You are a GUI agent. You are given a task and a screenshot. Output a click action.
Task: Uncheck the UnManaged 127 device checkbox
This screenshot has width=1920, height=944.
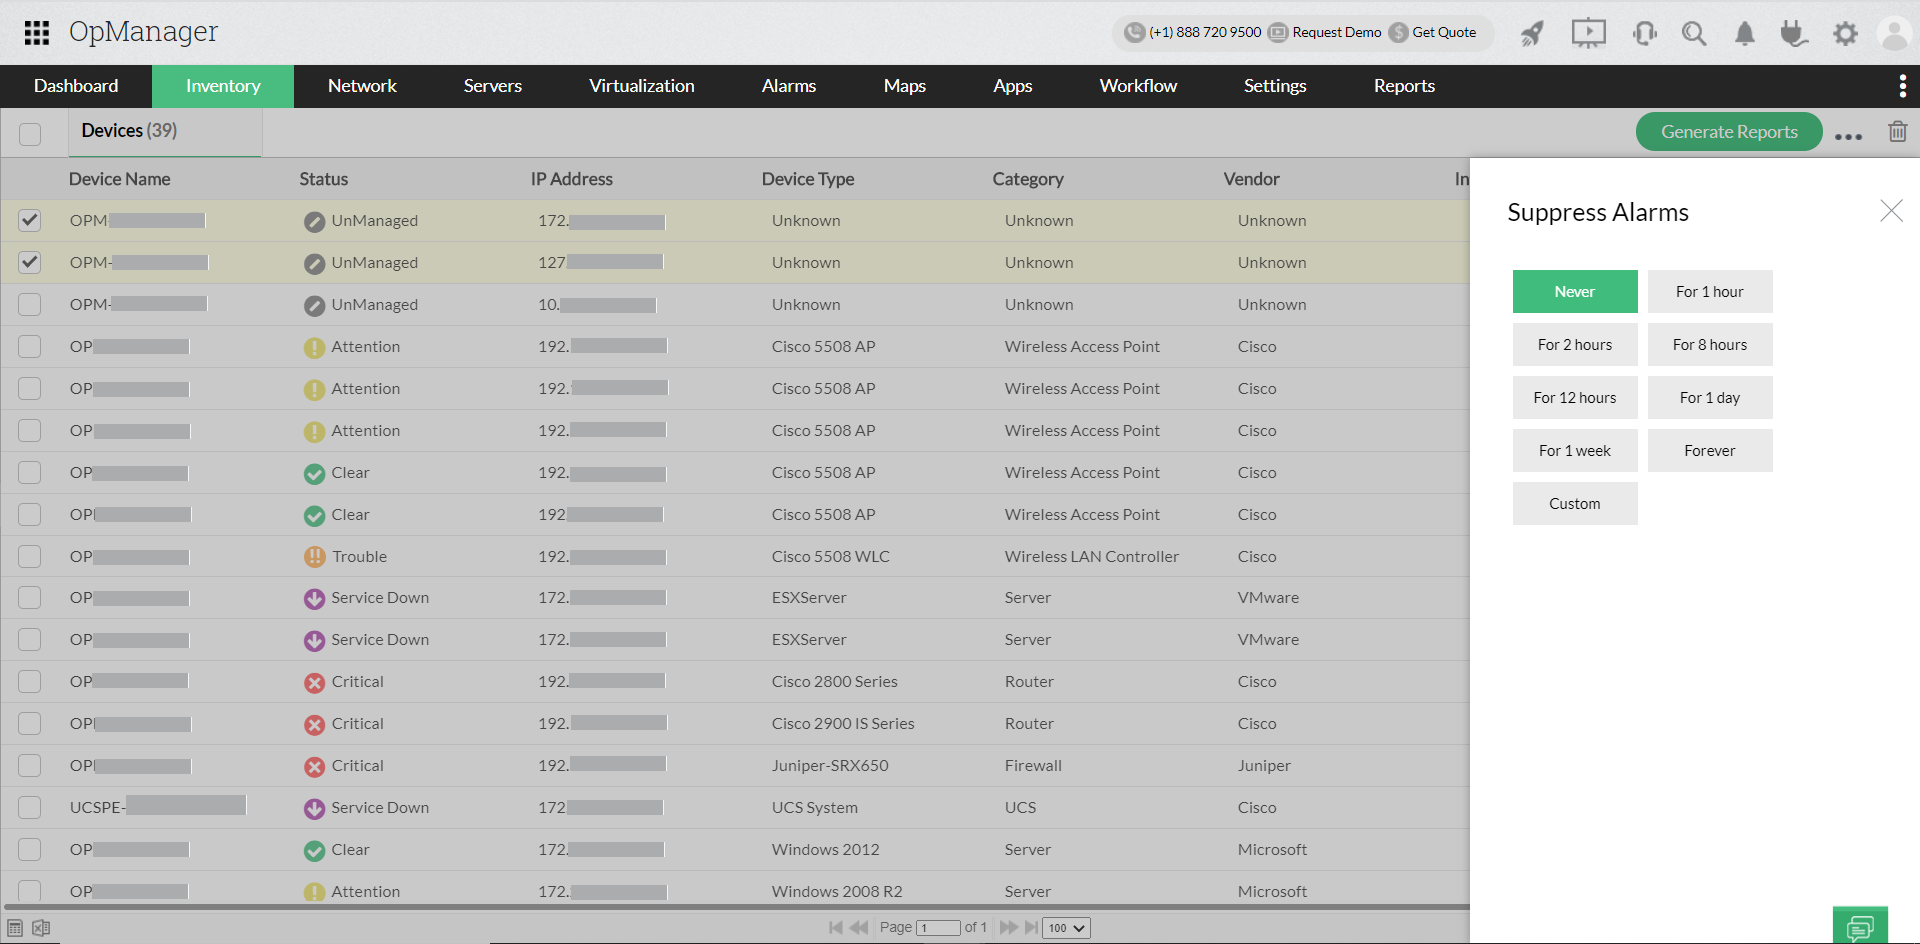(x=30, y=262)
